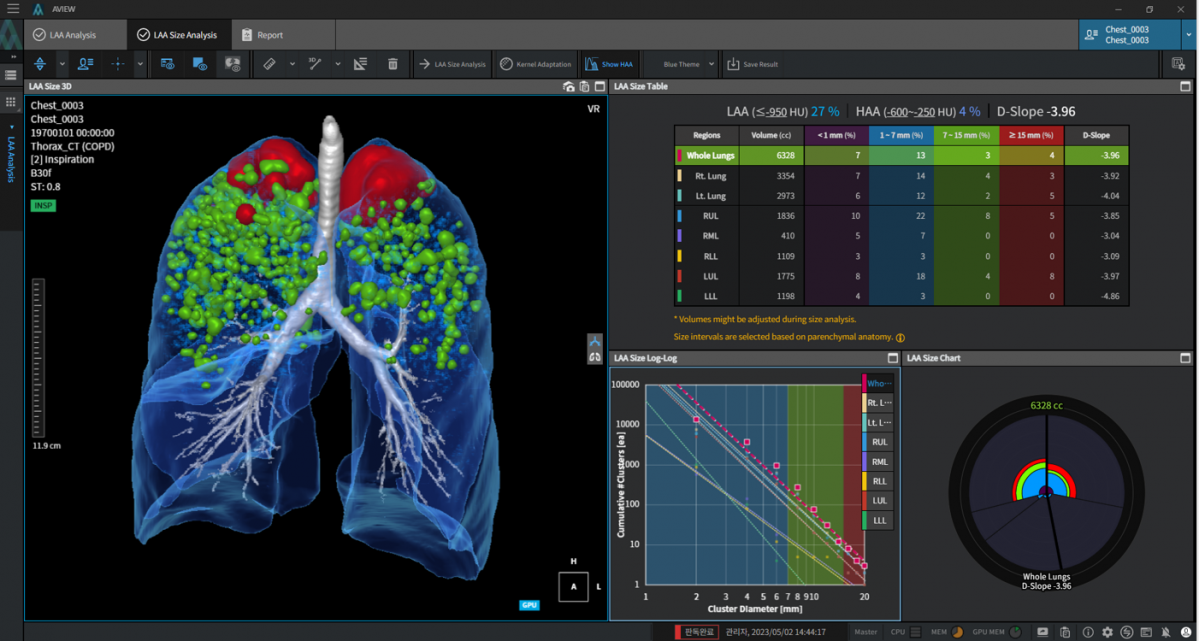Run Kernel Adaptation
The height and width of the screenshot is (641, 1199).
535,64
